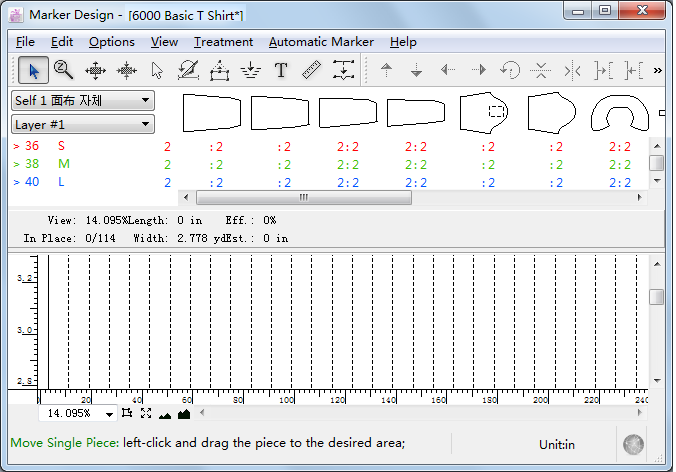
Task: Select the white arrow cursor tool
Action: [x=157, y=70]
